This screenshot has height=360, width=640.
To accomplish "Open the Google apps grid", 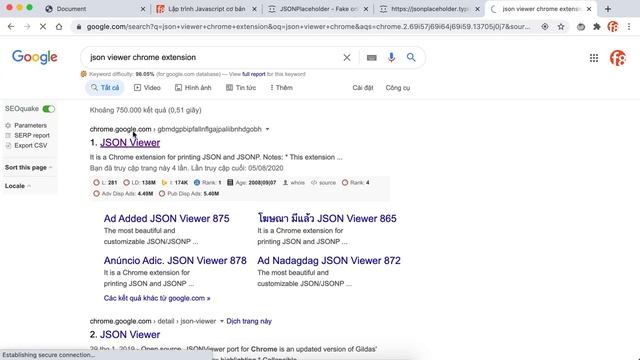I will (x=594, y=58).
